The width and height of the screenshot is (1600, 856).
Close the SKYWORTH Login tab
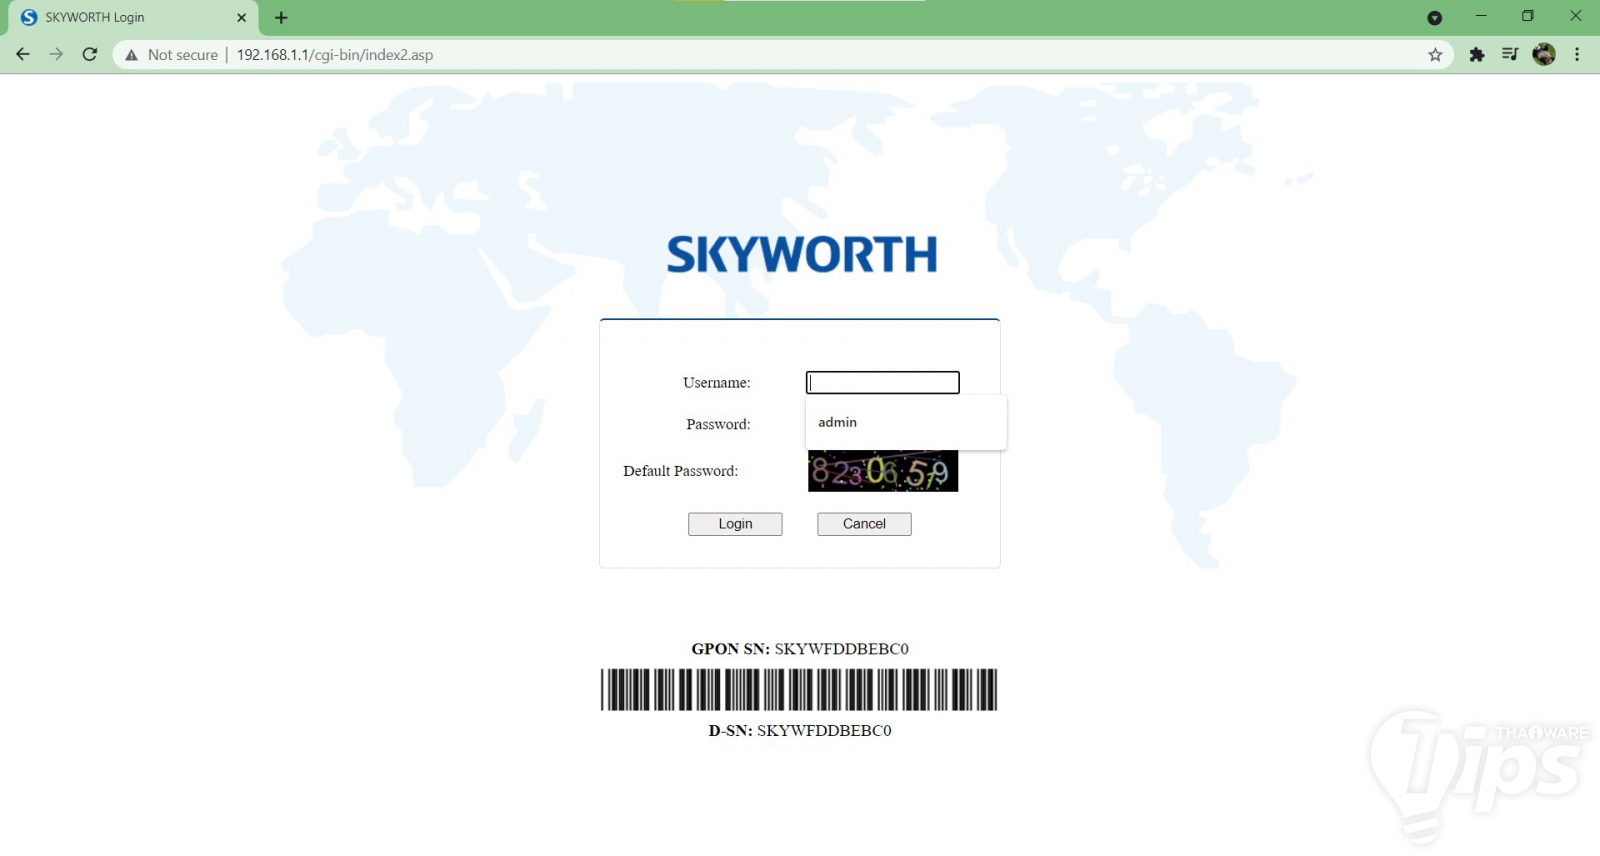241,17
